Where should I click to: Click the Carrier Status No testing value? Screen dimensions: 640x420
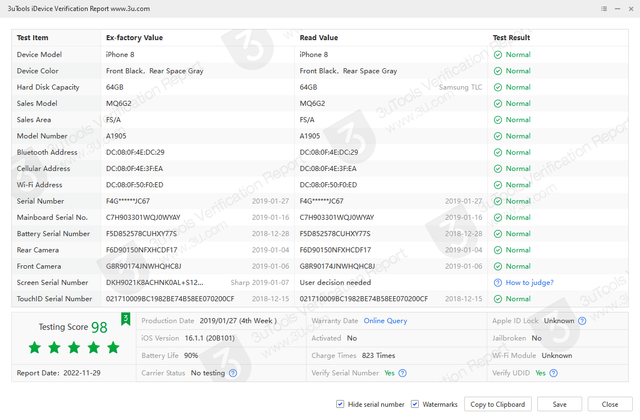pyautogui.click(x=208, y=373)
